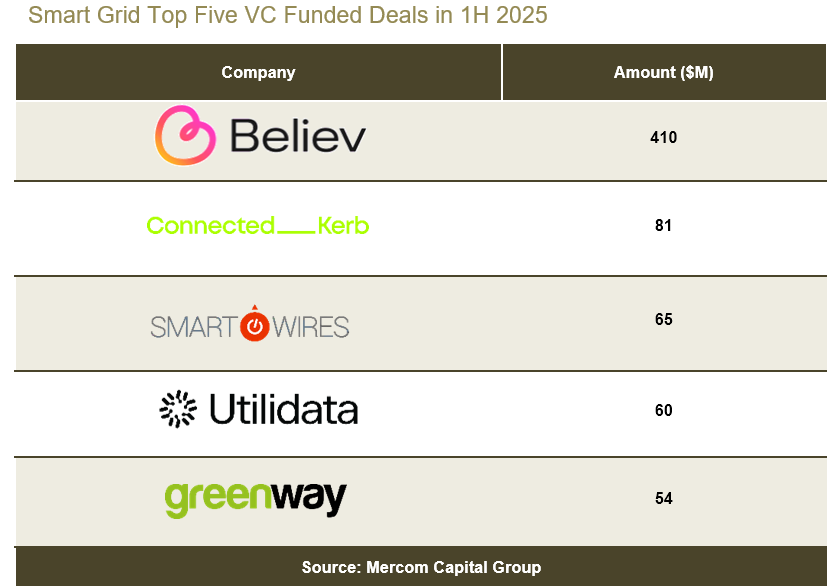Click the greenway logo
Viewport: 836px width, 587px height.
point(255,499)
